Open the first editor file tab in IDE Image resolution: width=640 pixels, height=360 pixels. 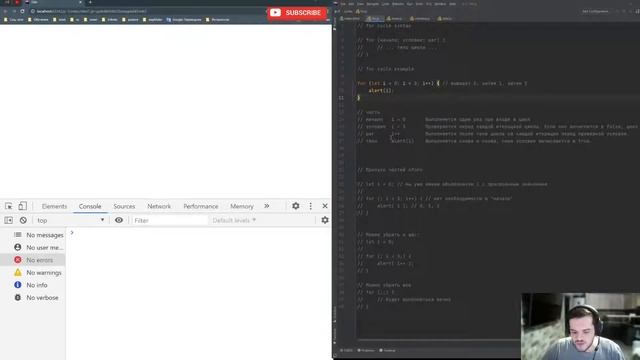[x=350, y=19]
